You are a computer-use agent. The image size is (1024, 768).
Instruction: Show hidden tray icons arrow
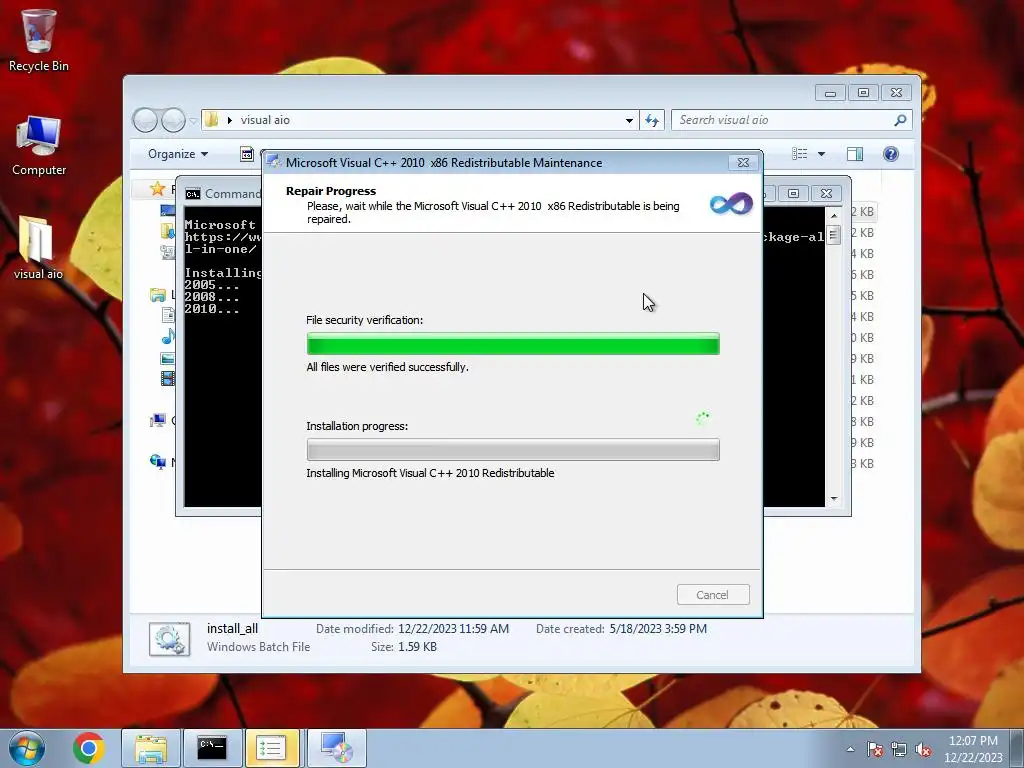[850, 749]
